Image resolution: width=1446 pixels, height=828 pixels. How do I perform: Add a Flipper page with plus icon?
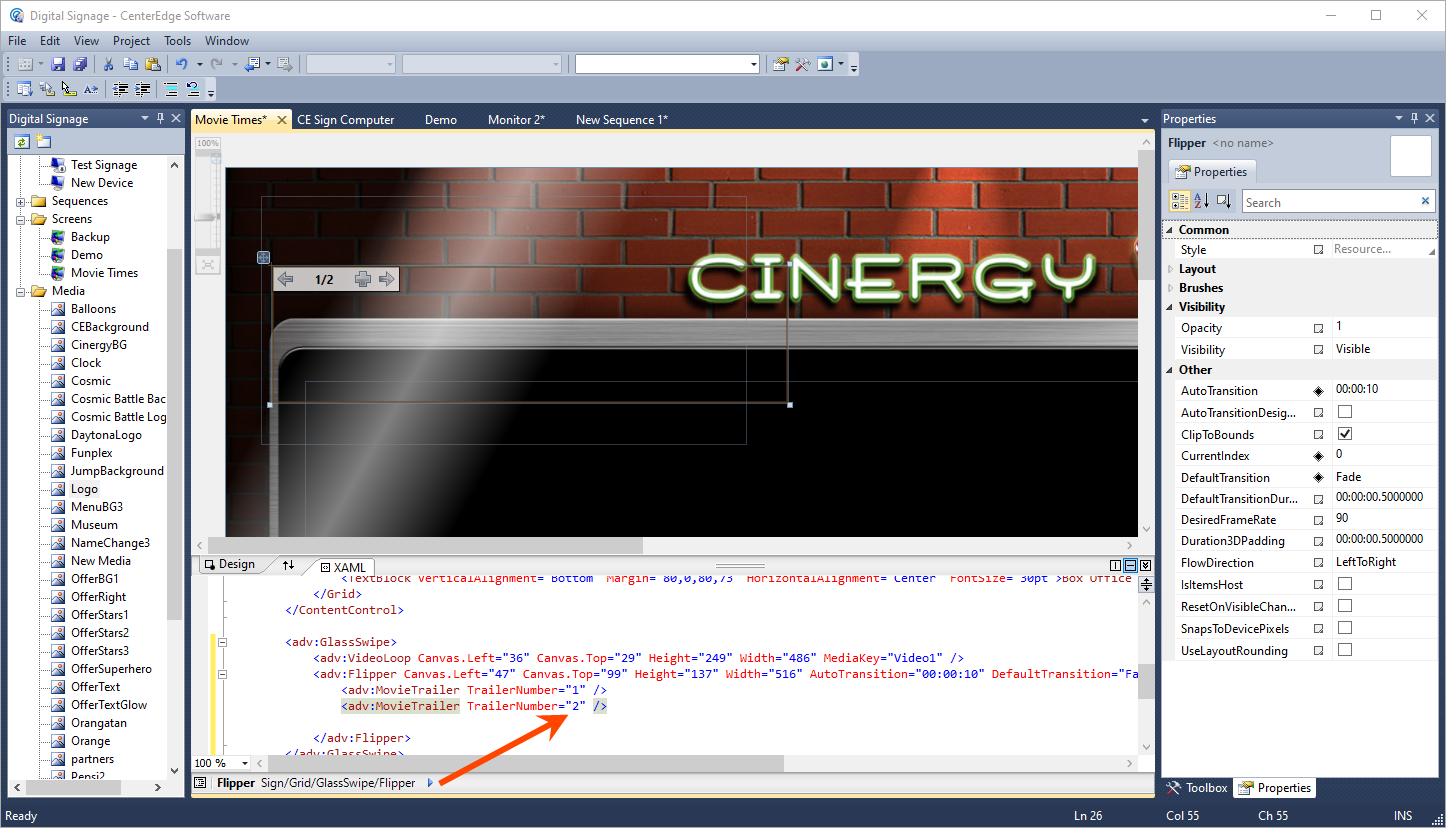(x=362, y=279)
